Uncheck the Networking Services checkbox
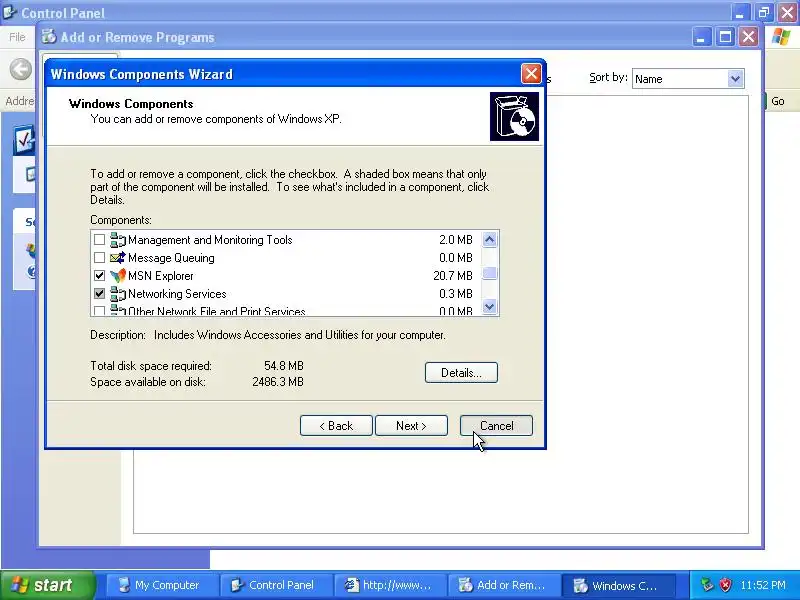 [99, 294]
